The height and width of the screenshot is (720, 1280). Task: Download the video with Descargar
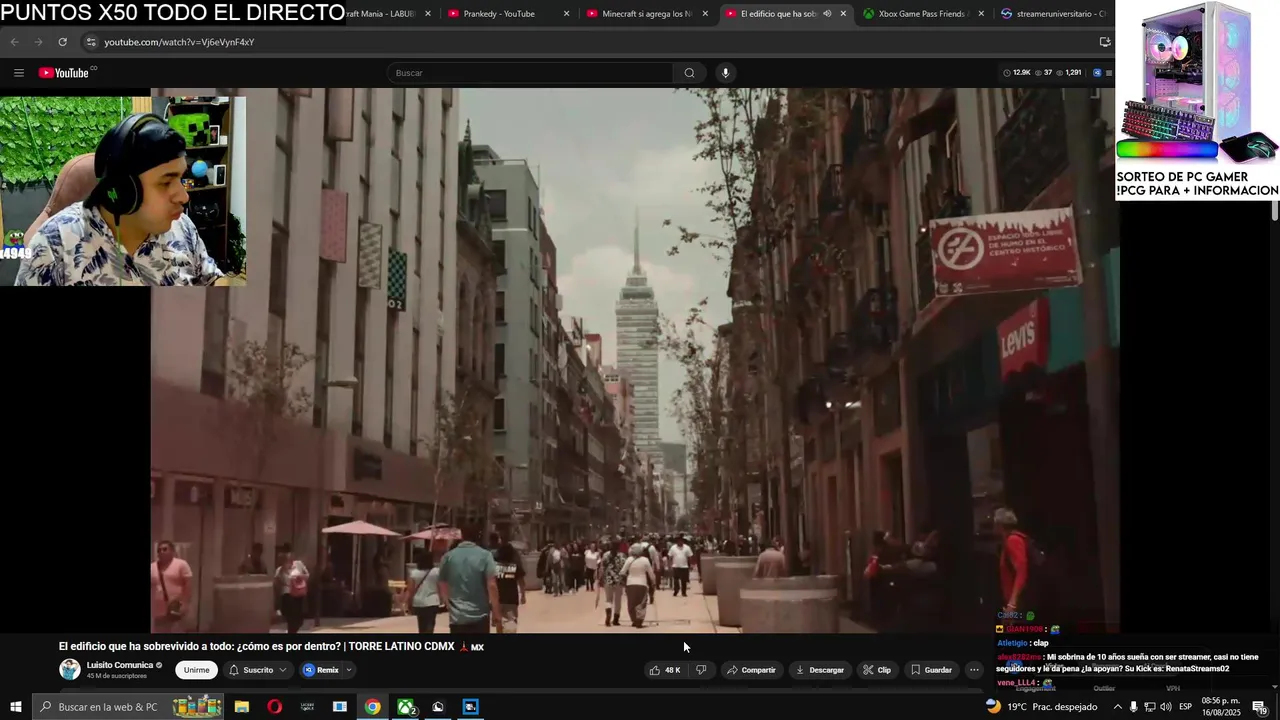(819, 670)
